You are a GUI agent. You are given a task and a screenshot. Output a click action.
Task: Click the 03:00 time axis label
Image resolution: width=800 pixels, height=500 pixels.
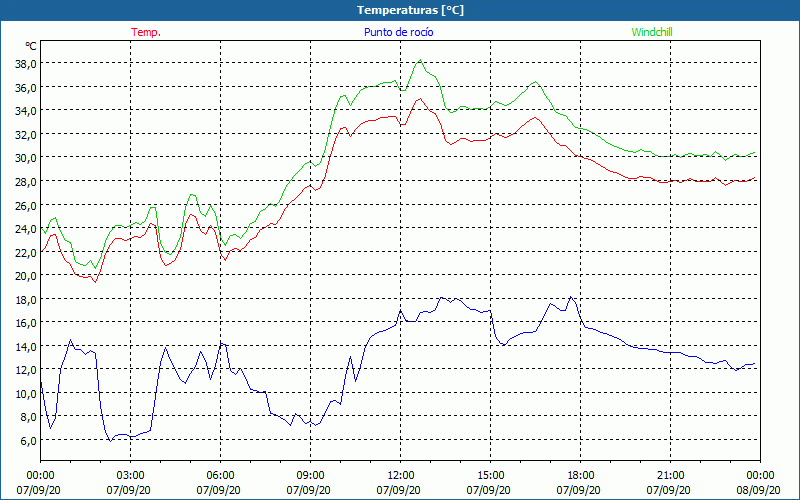pyautogui.click(x=131, y=476)
